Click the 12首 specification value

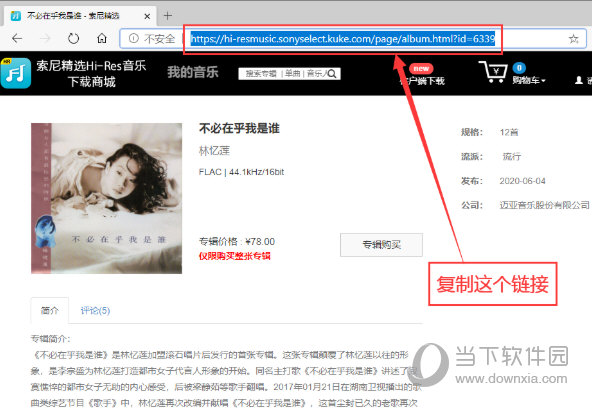[509, 132]
